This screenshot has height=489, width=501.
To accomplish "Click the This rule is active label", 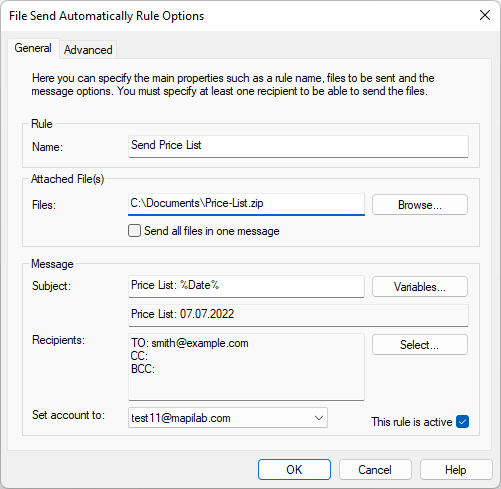I will pyautogui.click(x=412, y=422).
